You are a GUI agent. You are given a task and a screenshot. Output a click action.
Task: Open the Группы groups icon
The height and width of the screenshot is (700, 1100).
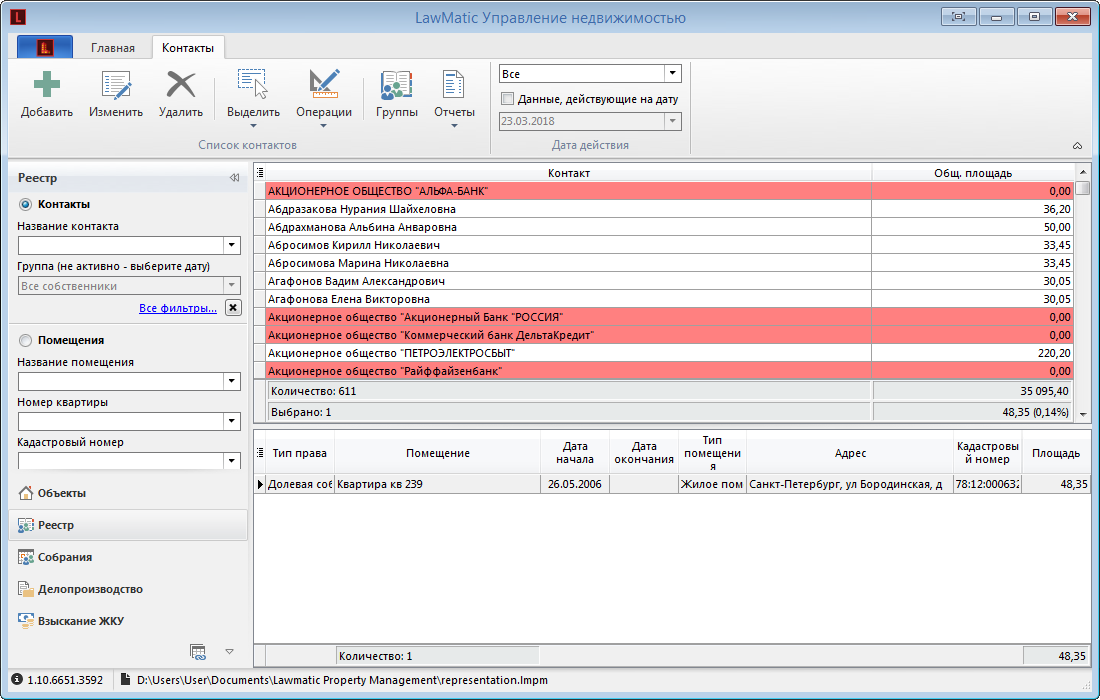(x=396, y=86)
